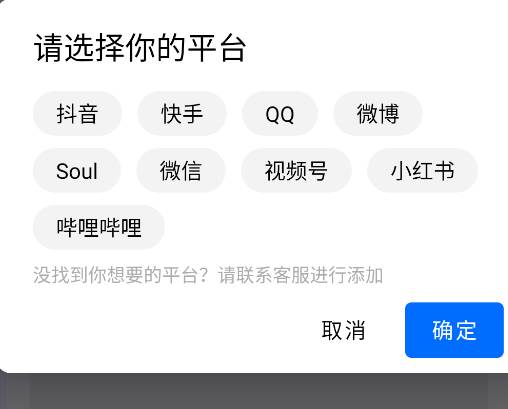Viewport: 508px width, 409px height.
Task: Pick the QQ platform option
Action: 280,114
